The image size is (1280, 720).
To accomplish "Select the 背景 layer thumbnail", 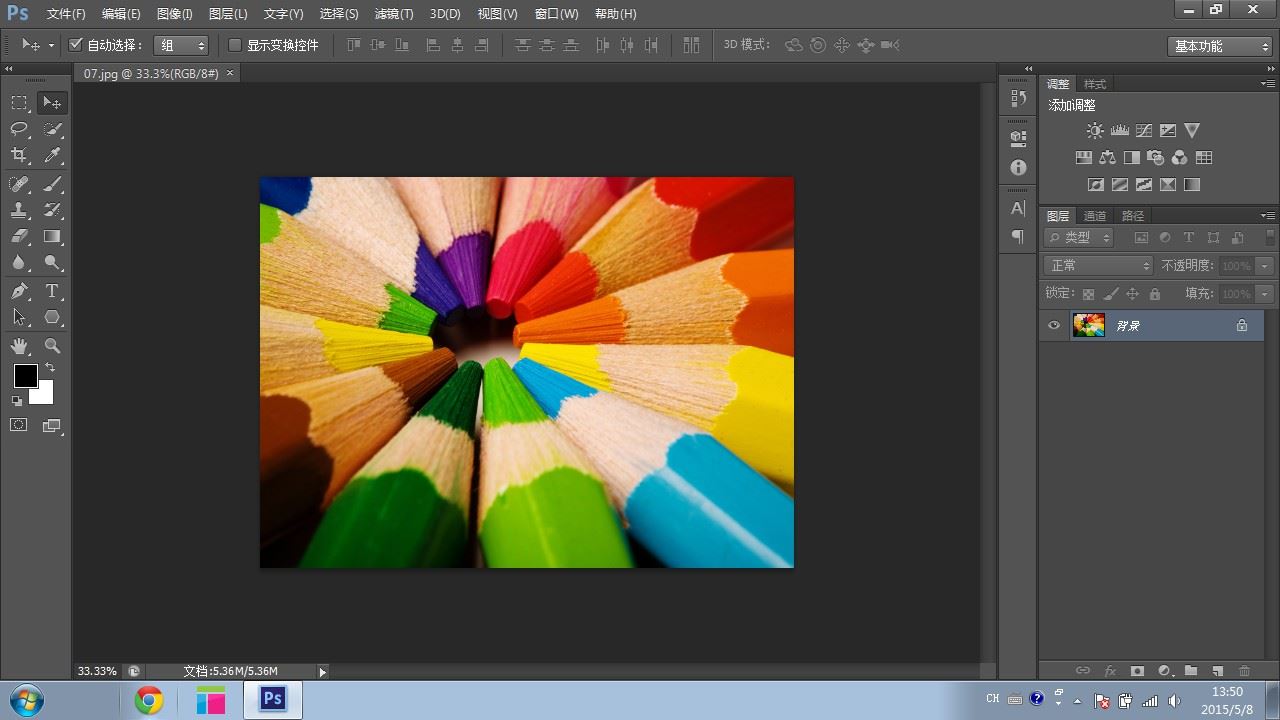I will 1089,325.
